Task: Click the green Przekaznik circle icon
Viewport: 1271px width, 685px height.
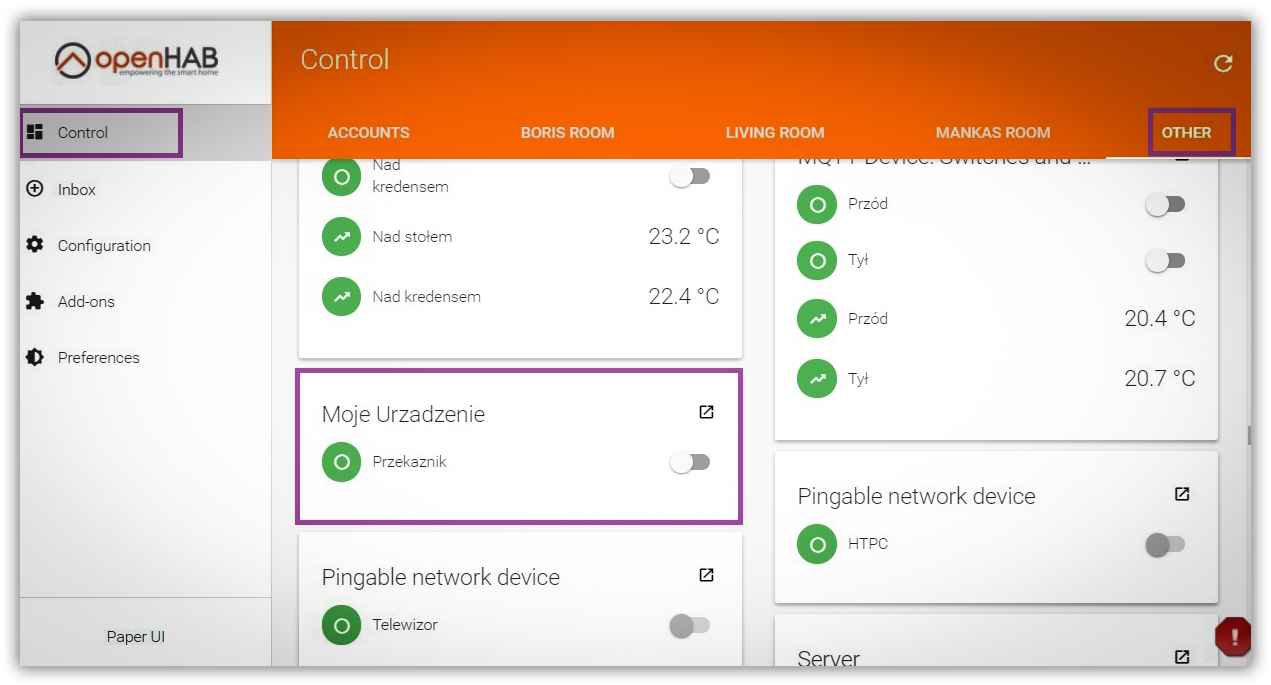Action: tap(342, 462)
